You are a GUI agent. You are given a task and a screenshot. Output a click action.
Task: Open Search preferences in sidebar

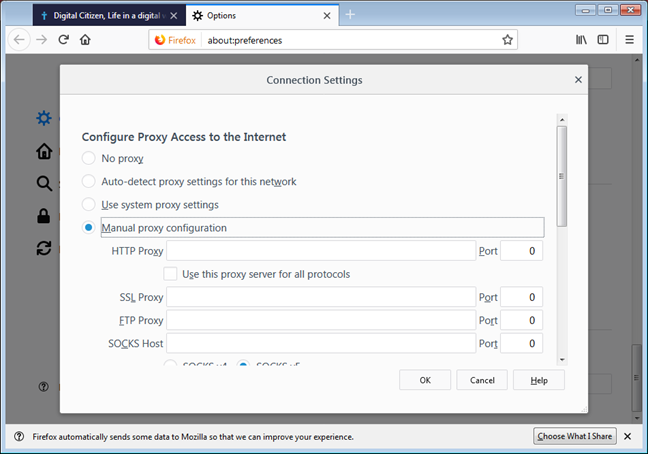[44, 183]
